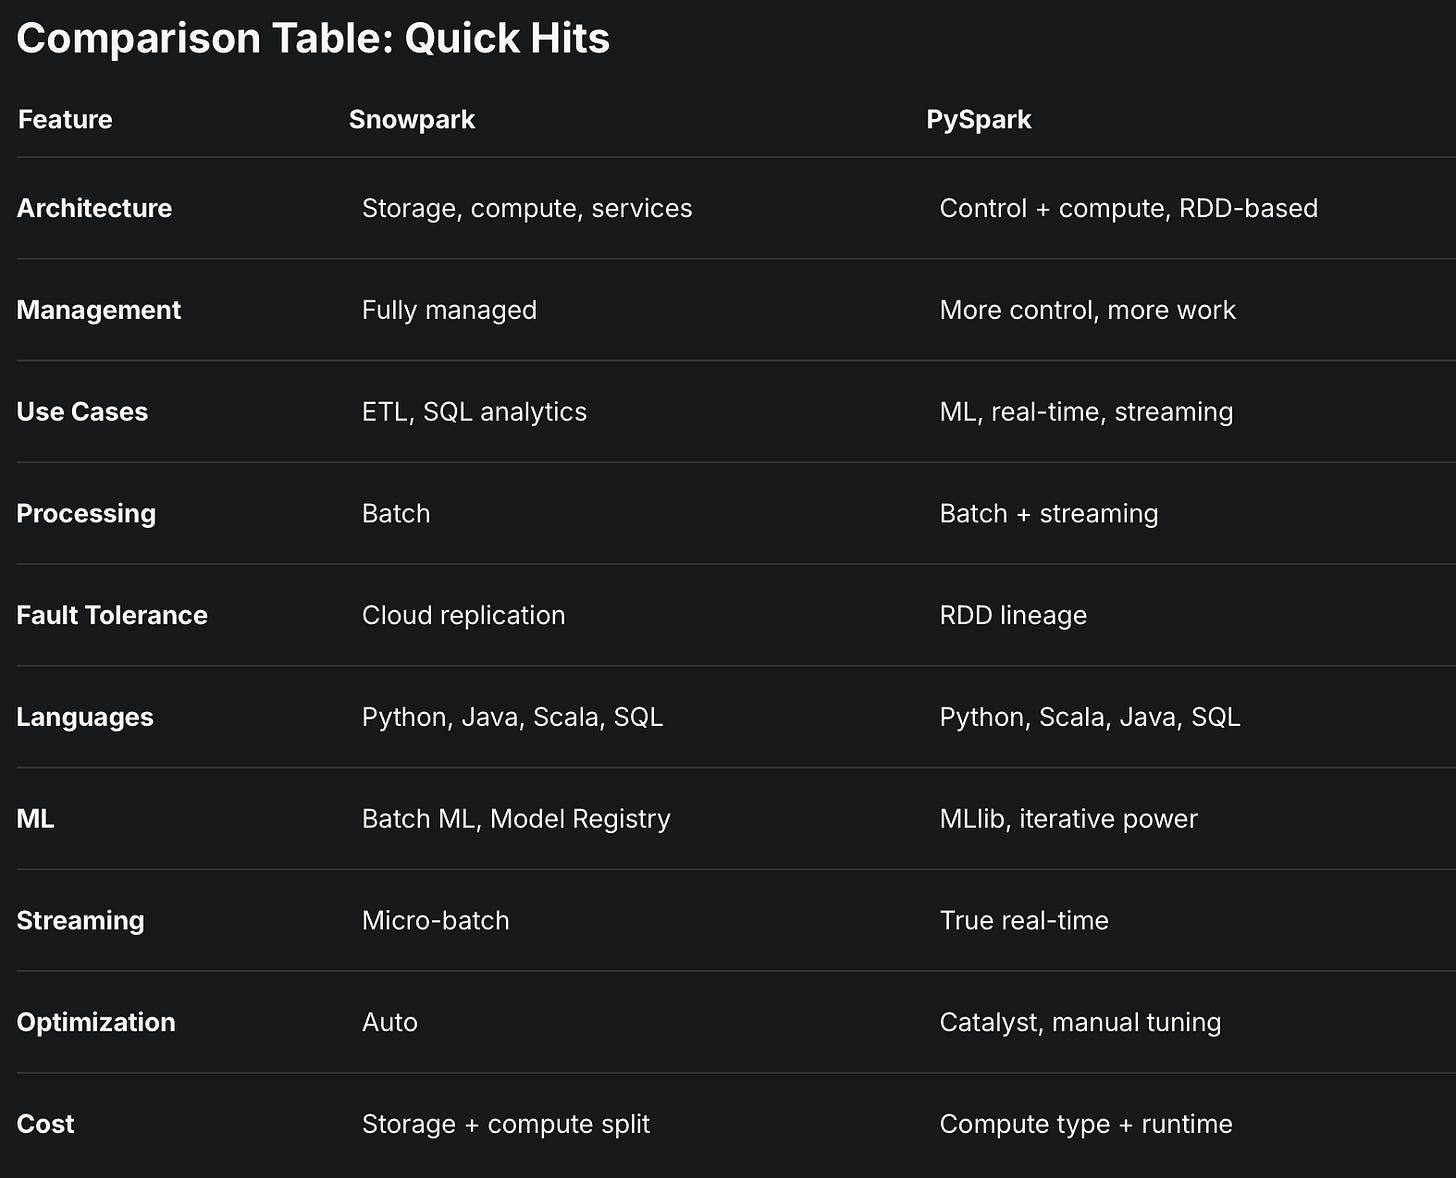Click the 'PySpark' column header

[x=979, y=119]
